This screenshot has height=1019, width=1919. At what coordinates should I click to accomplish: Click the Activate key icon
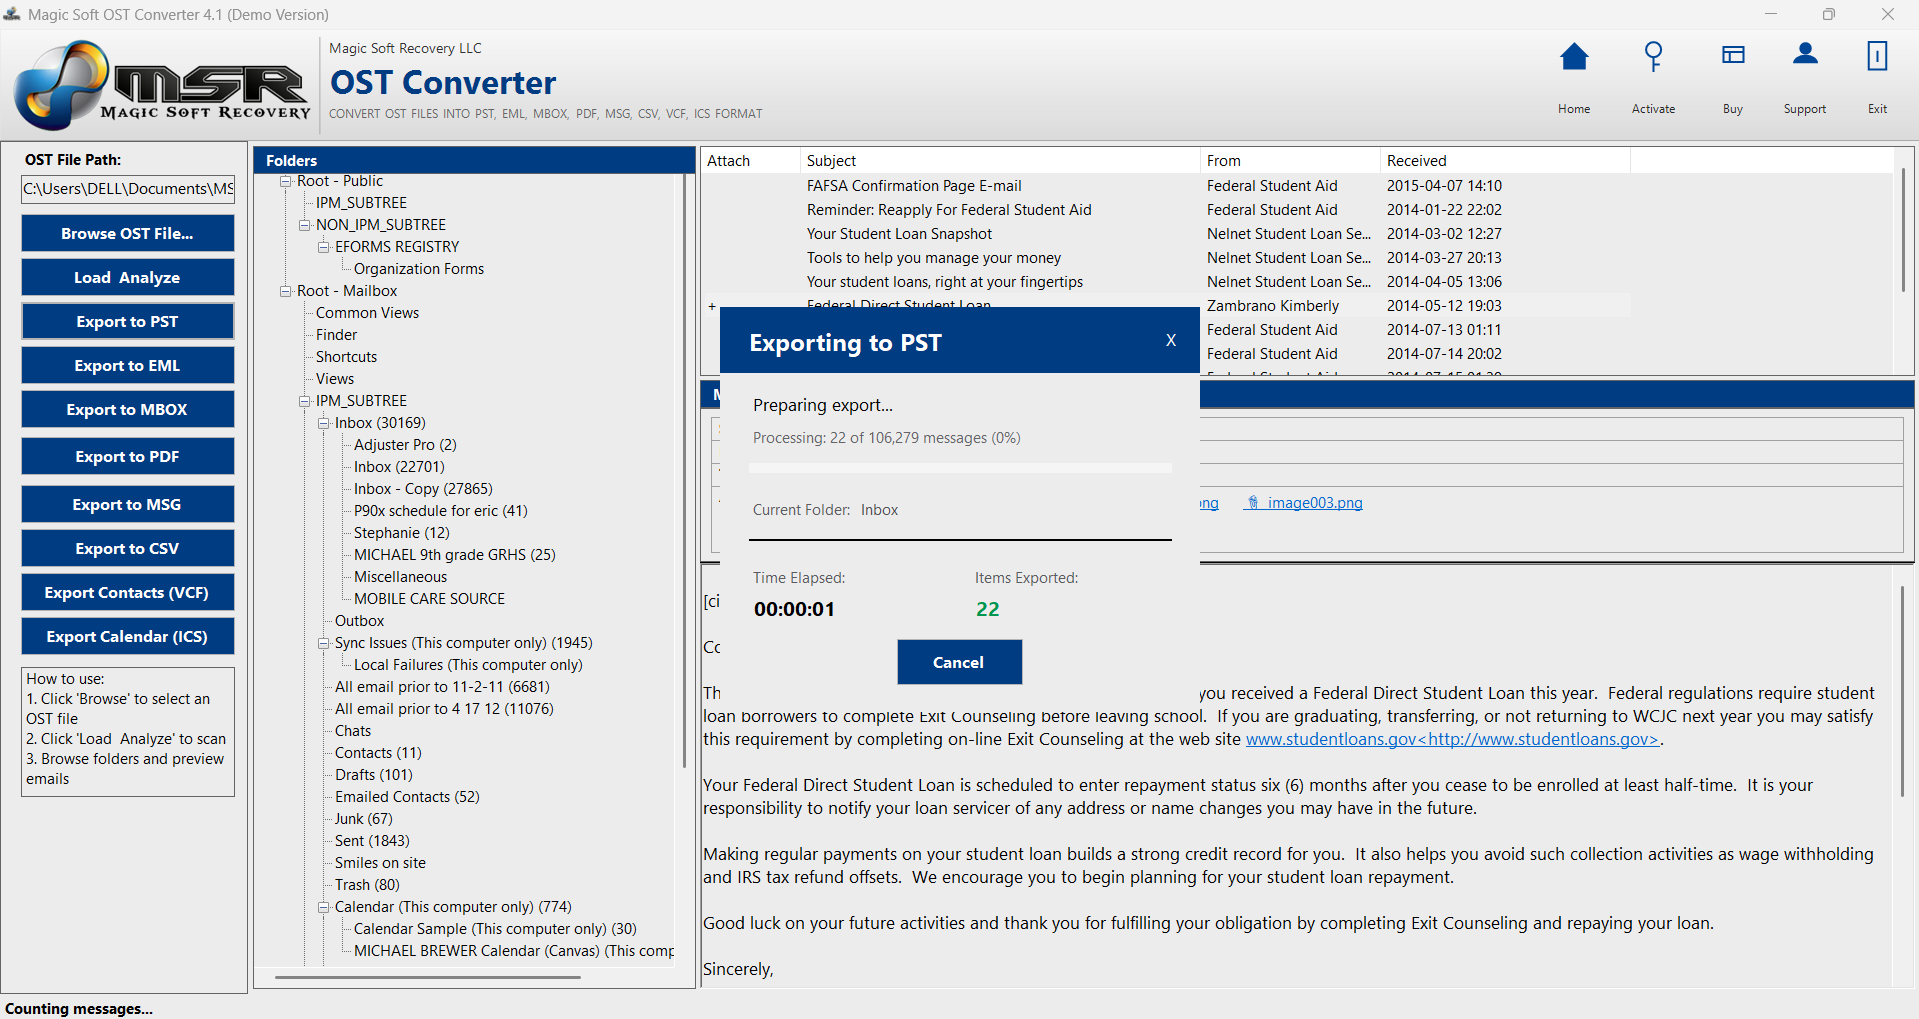1653,57
